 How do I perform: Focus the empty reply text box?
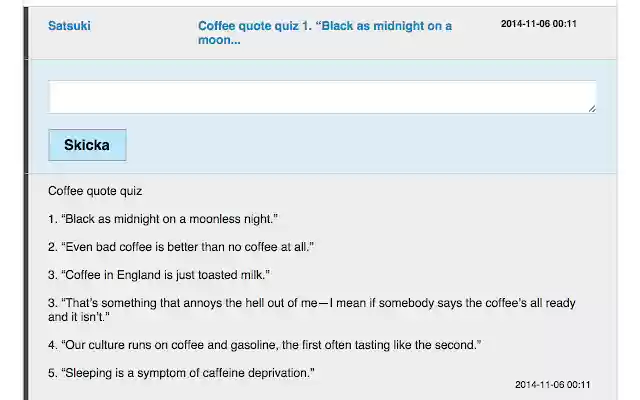322,97
